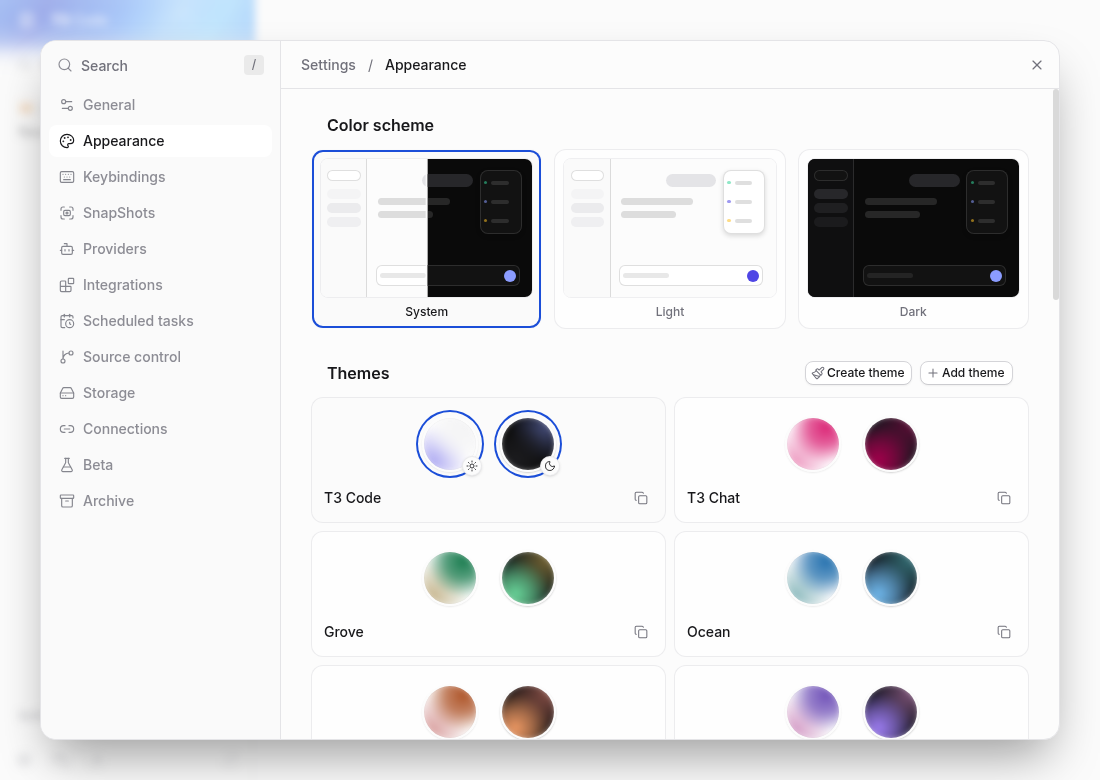1100x780 pixels.
Task: Click the Source control branch icon
Action: click(67, 357)
